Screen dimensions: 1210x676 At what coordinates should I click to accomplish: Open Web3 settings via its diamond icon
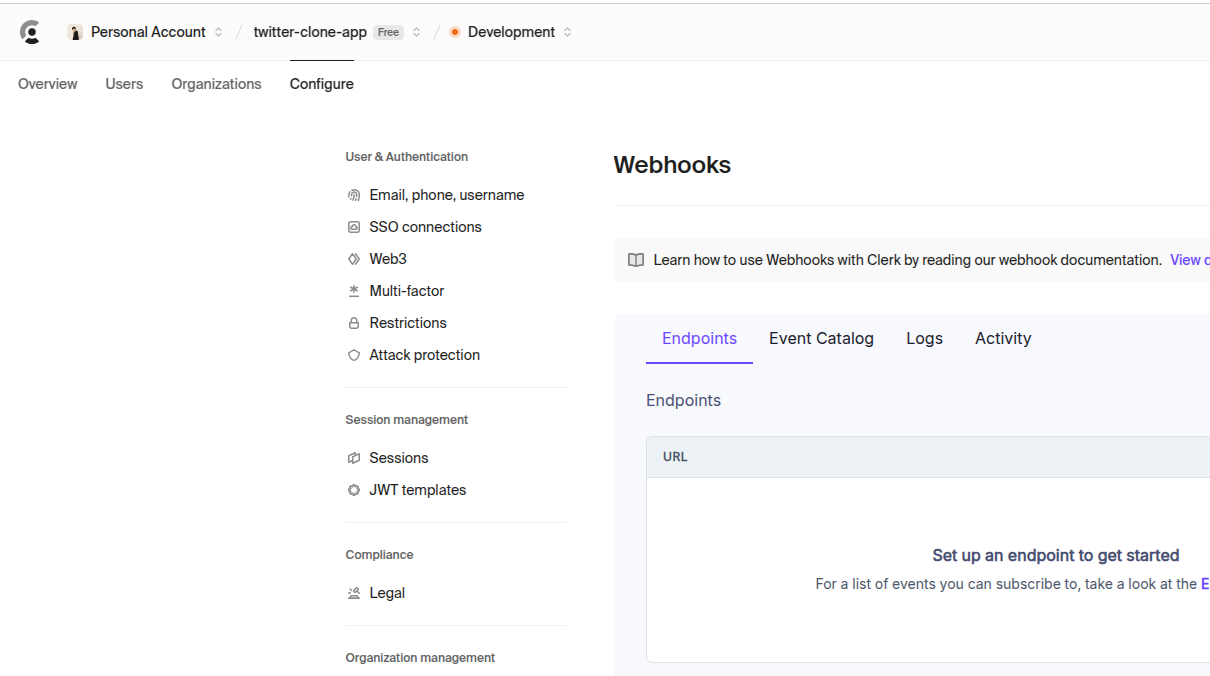(354, 258)
